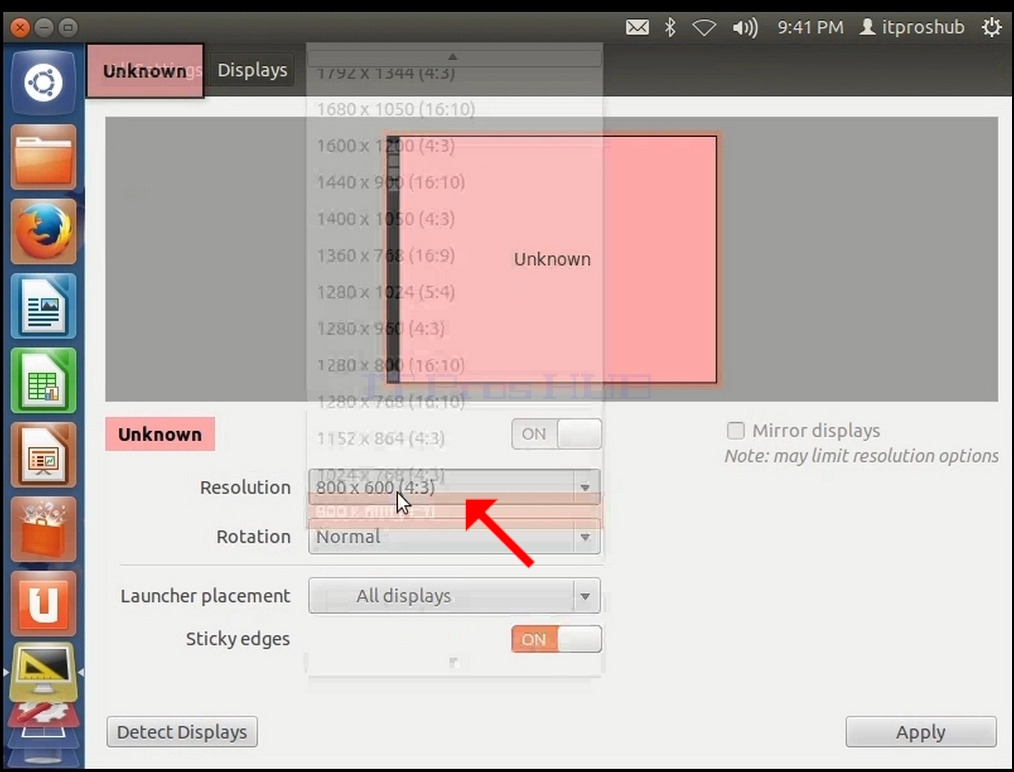Click the Detect Displays button
The image size is (1014, 772).
coord(182,732)
